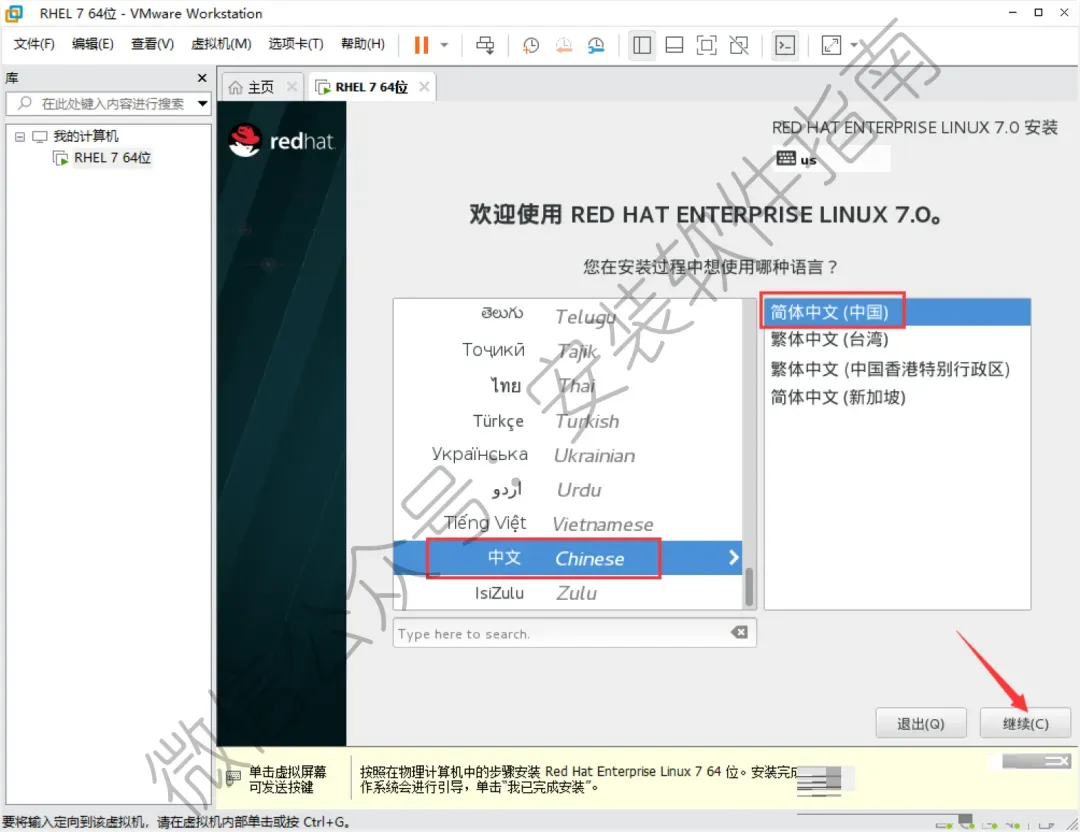Click the stretch guest display icon
Image resolution: width=1080 pixels, height=832 pixels.
tap(831, 45)
